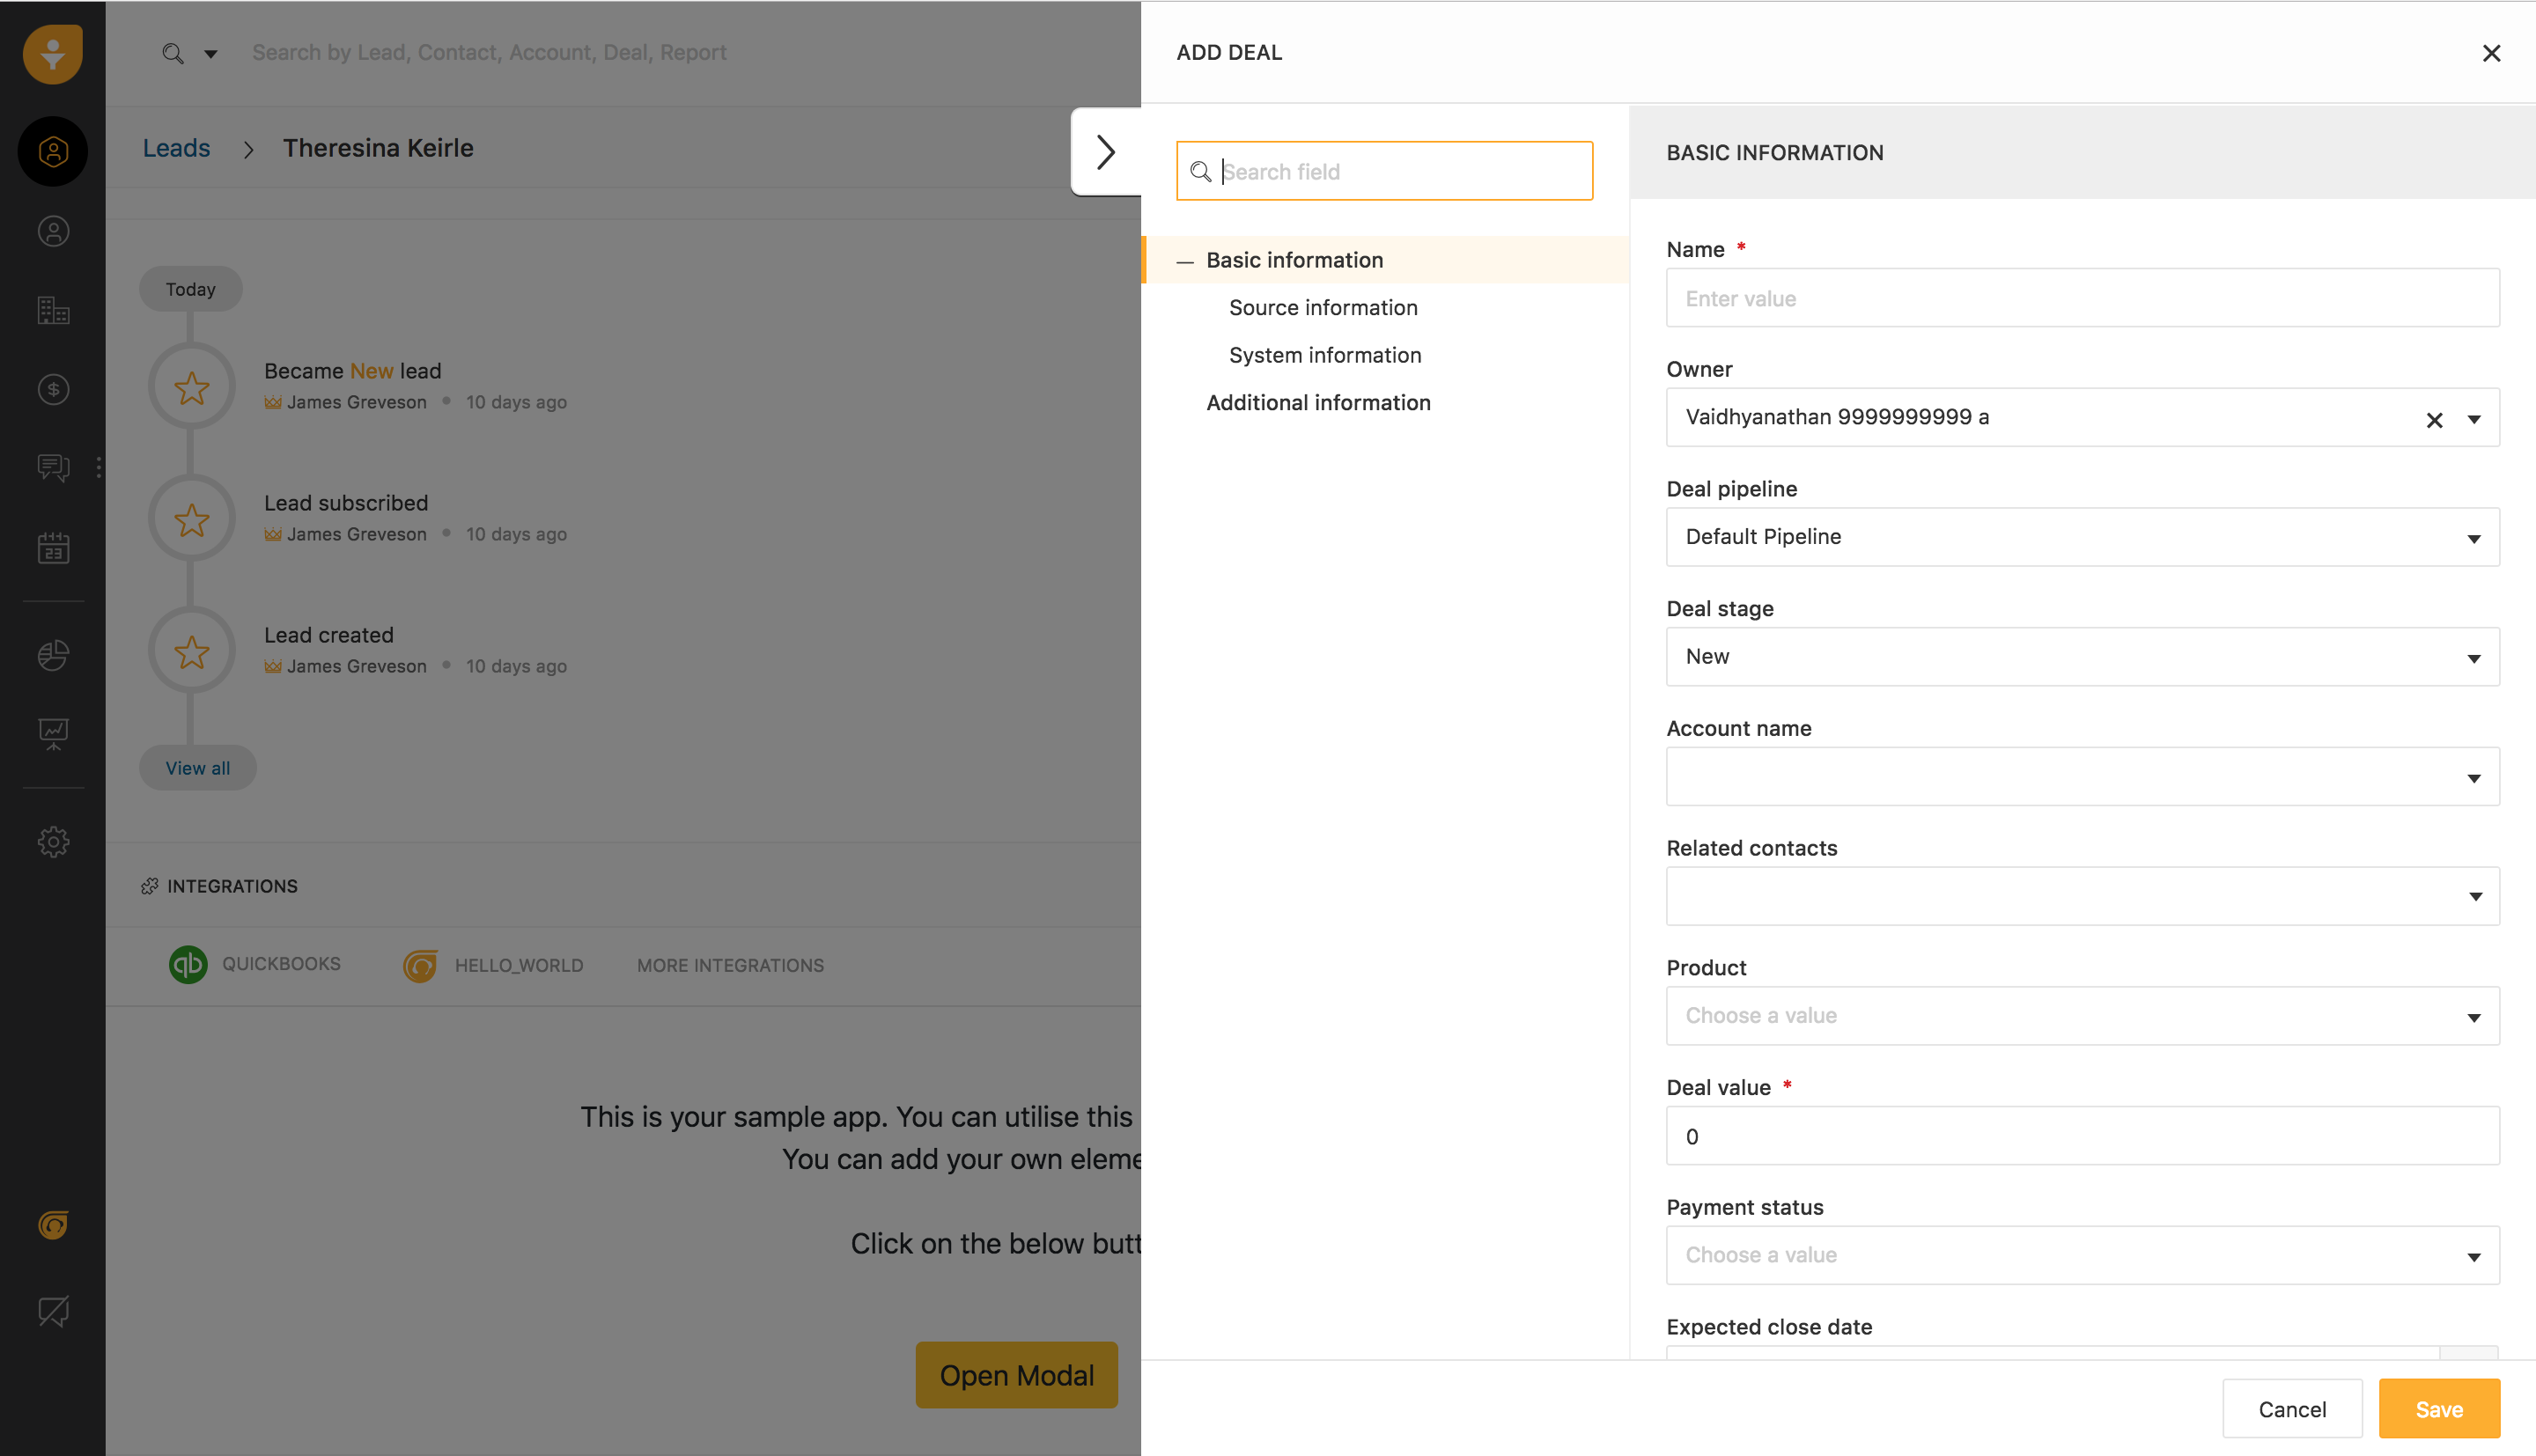Click the Today timeline marker
This screenshot has height=1456, width=2536.
tap(190, 289)
